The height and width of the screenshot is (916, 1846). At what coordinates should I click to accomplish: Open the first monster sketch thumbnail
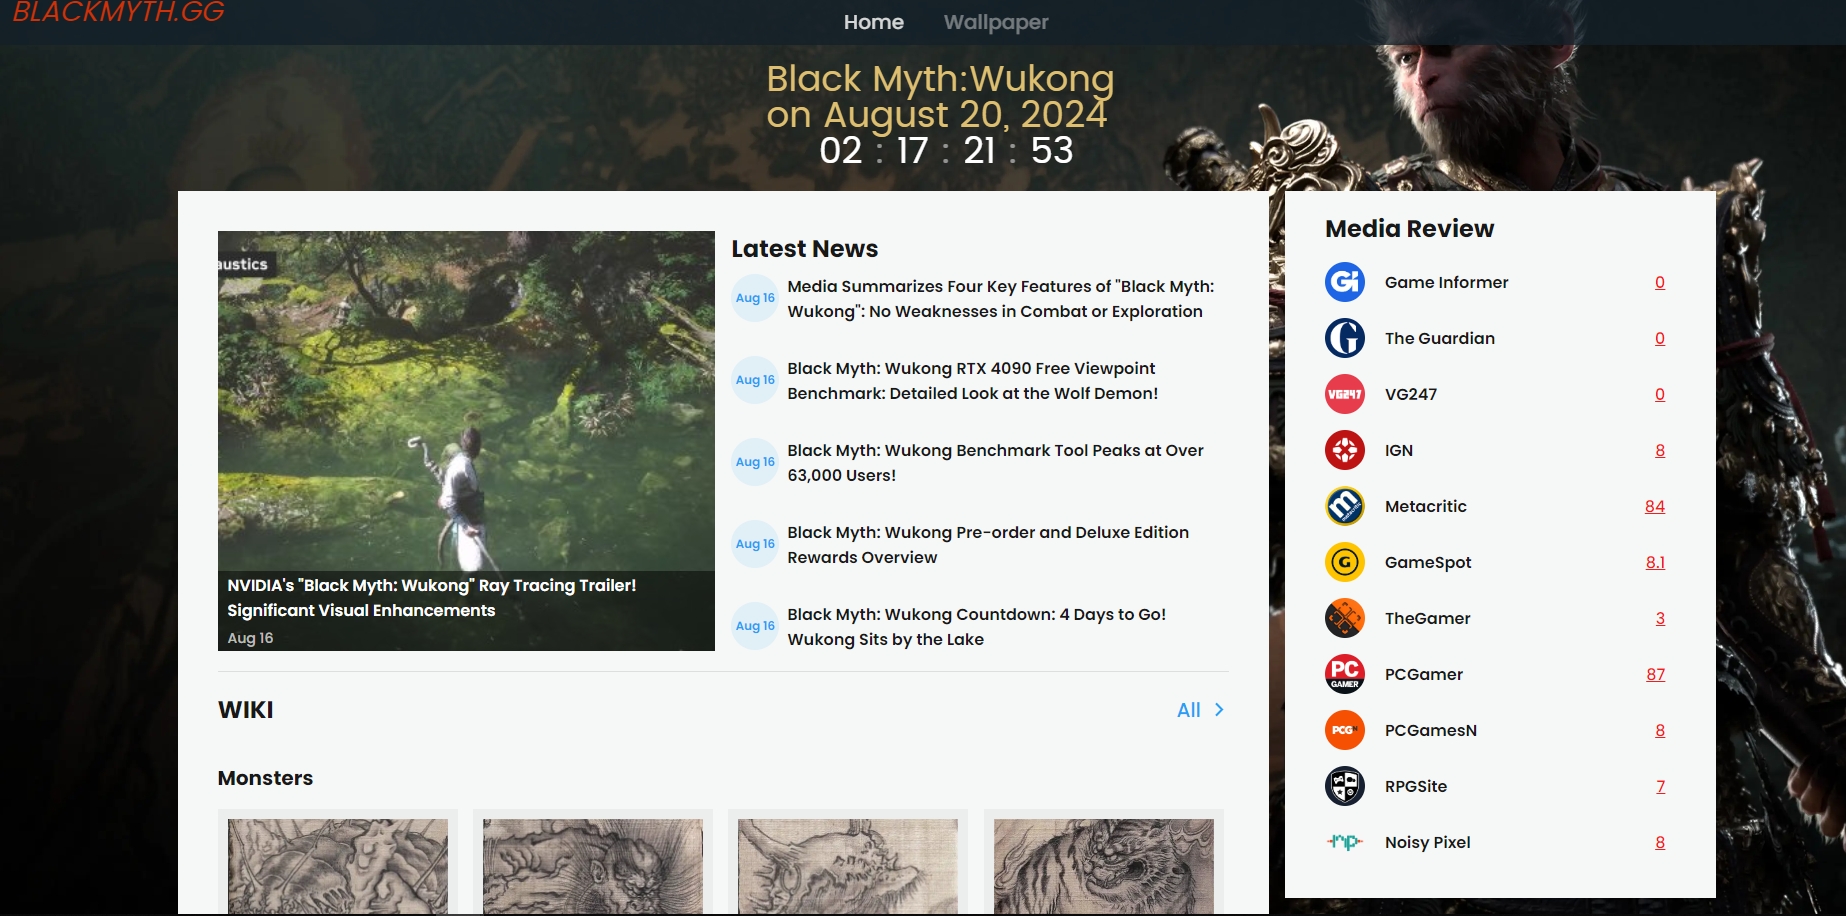[x=338, y=866]
